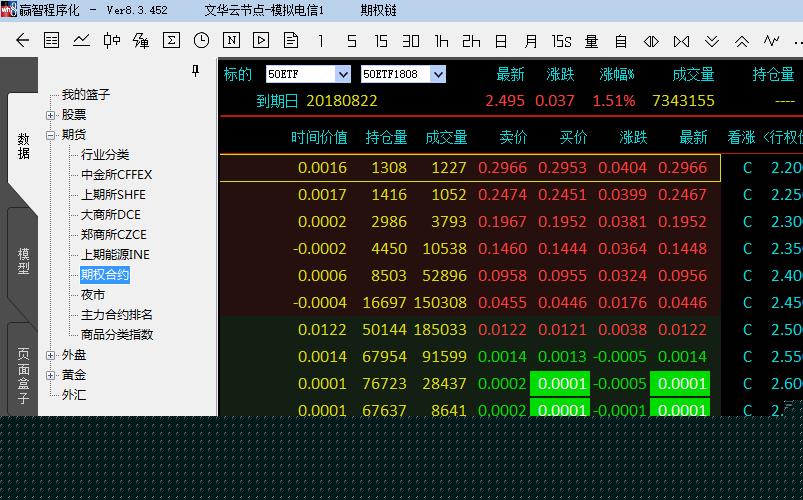This screenshot has width=803, height=500.
Task: Click the back arrow toolbar icon
Action: 22,41
